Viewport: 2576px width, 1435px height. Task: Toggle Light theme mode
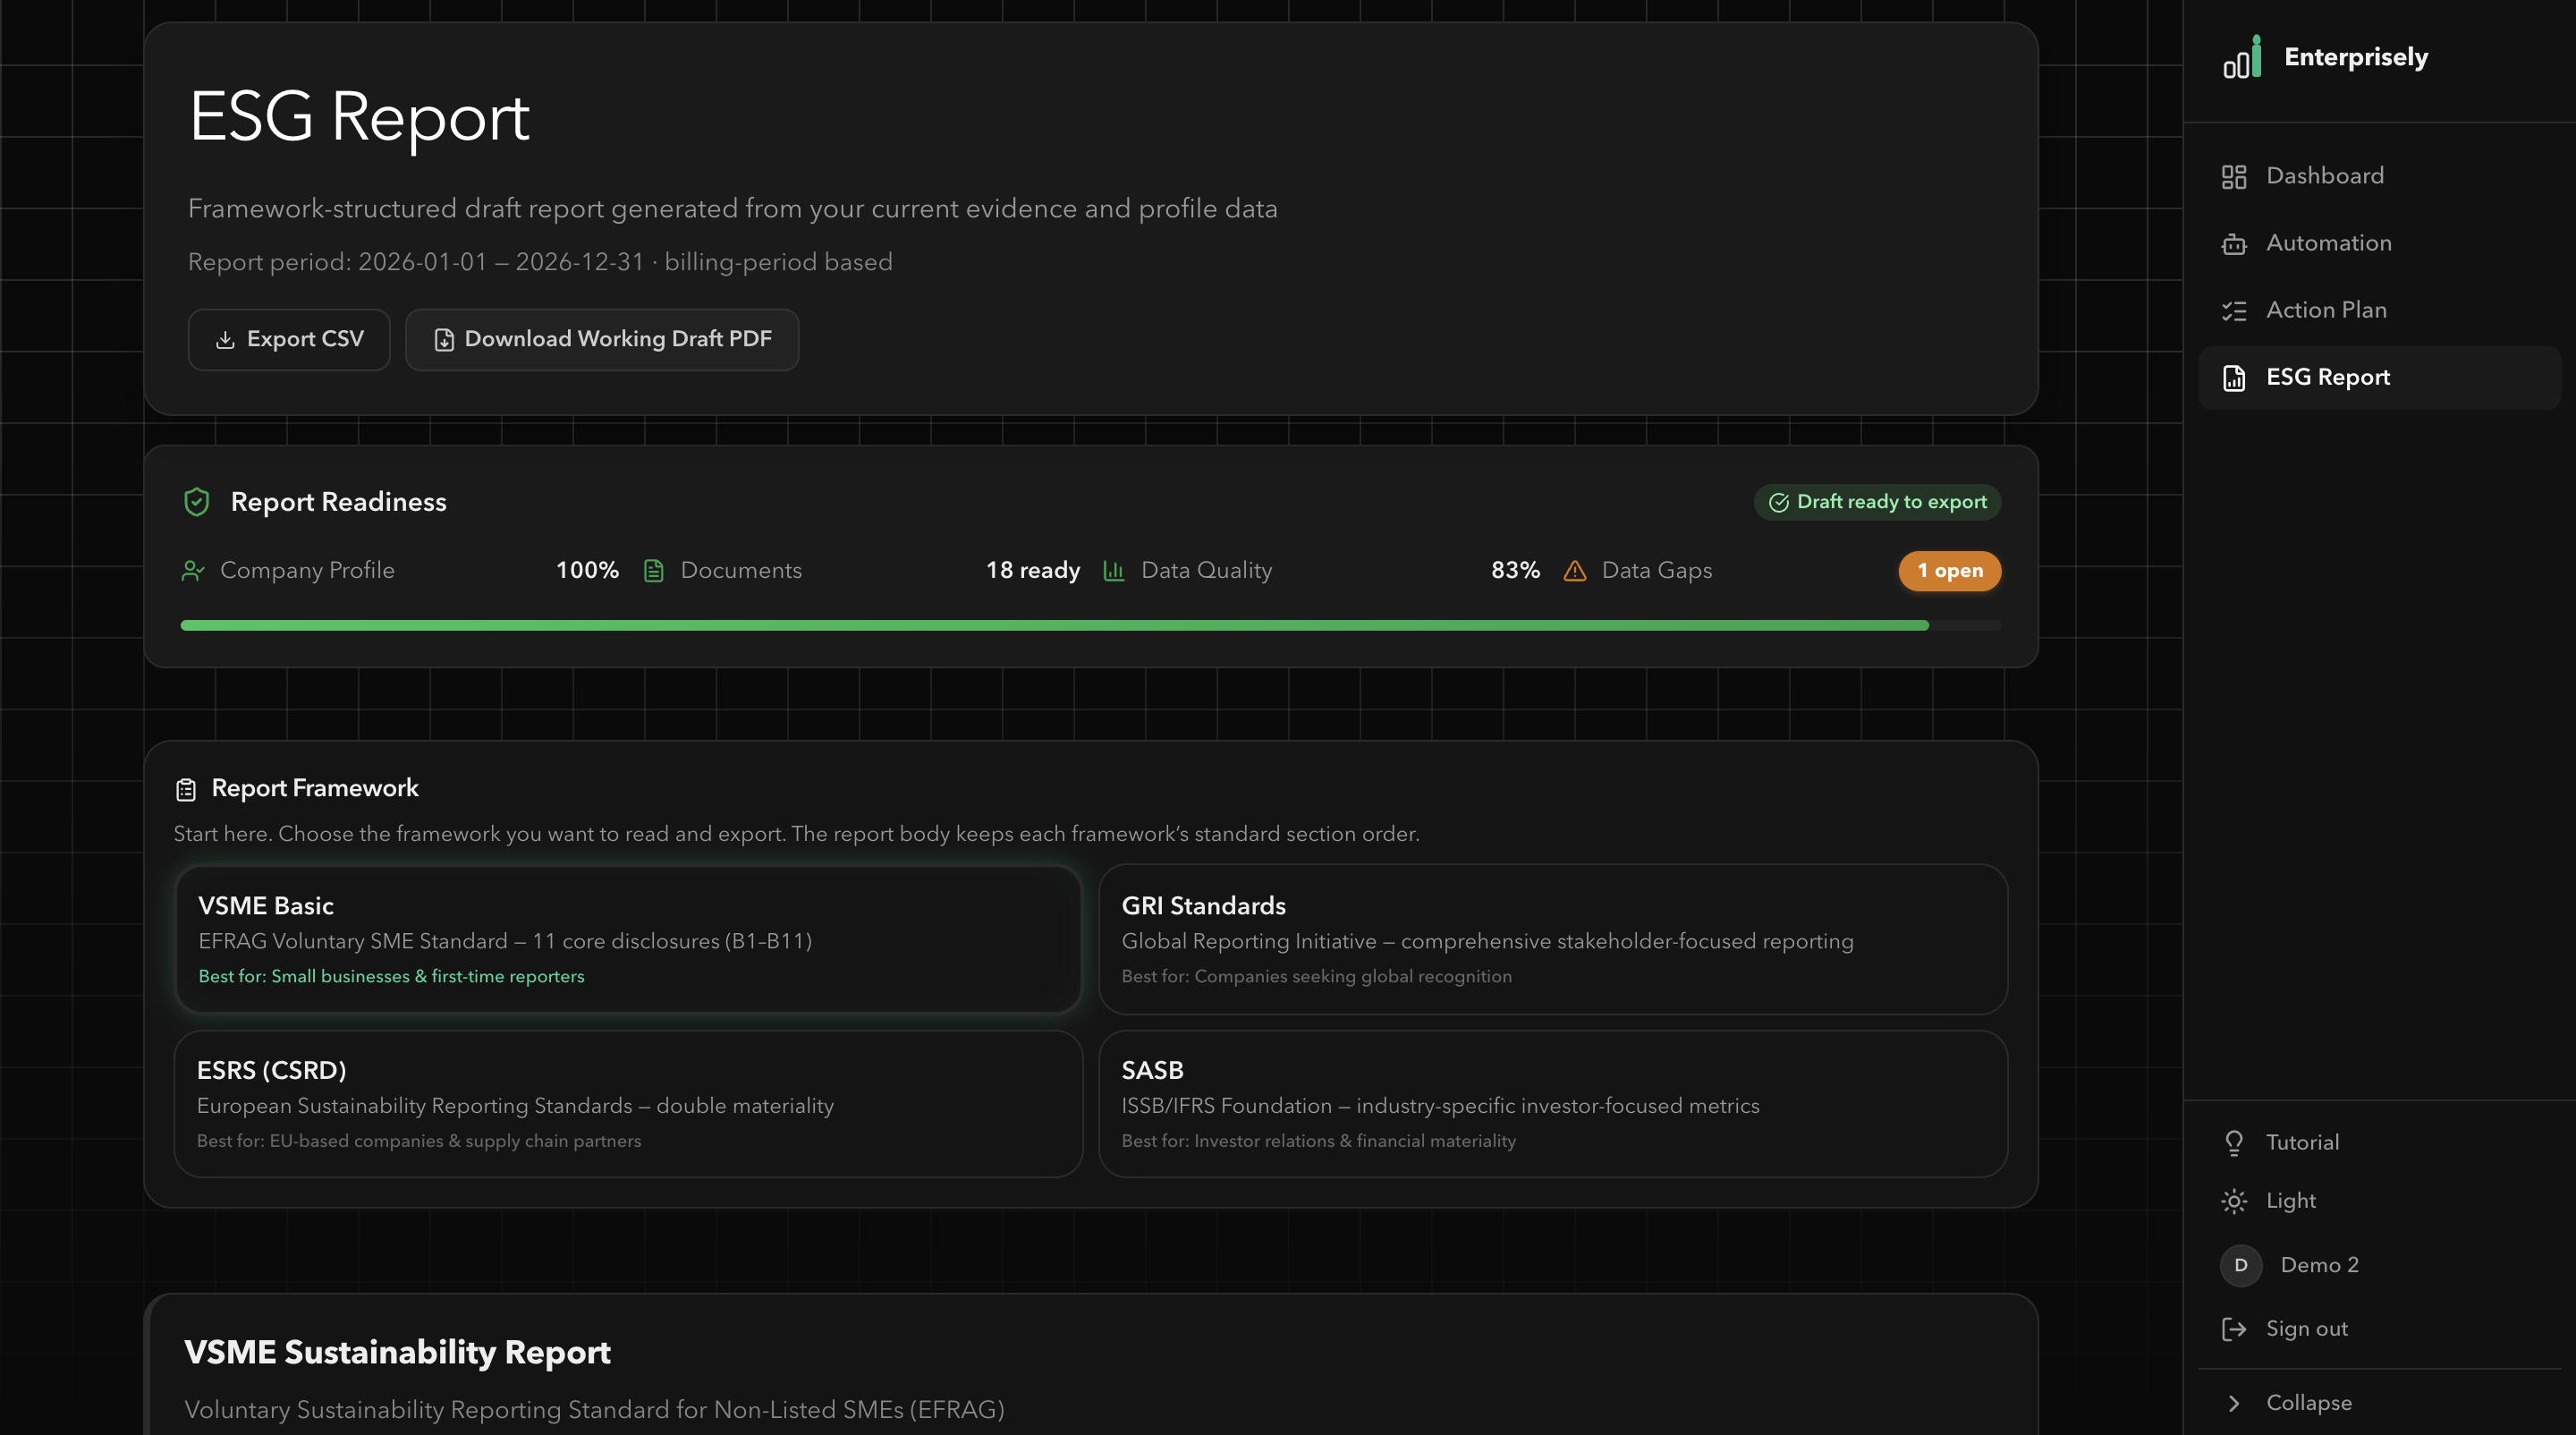(2289, 1200)
